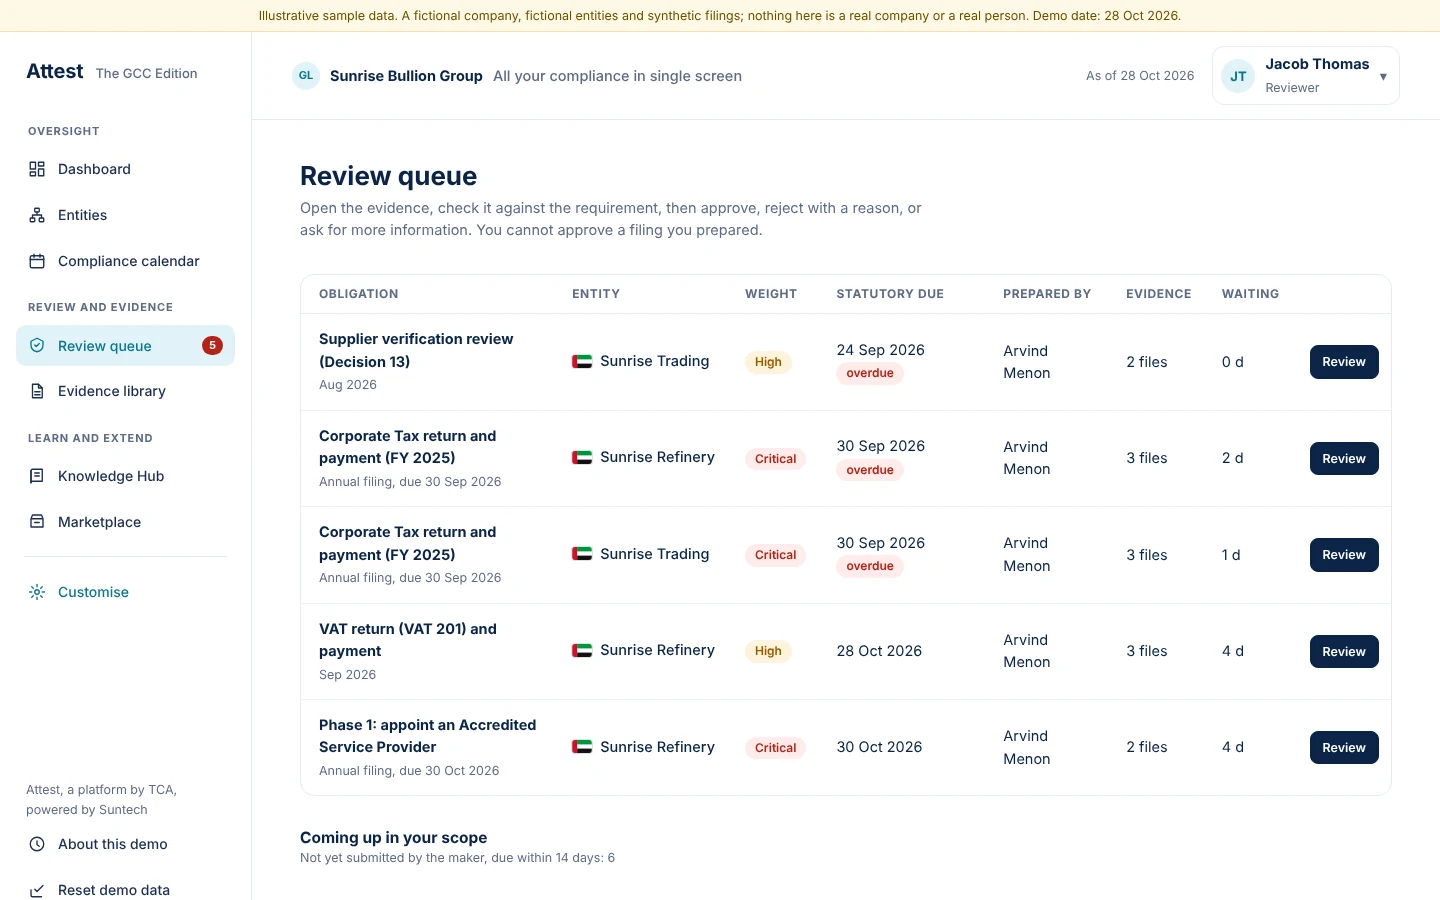Review Sunrise Trading Corporate Tax return
The height and width of the screenshot is (900, 1440).
(1344, 555)
